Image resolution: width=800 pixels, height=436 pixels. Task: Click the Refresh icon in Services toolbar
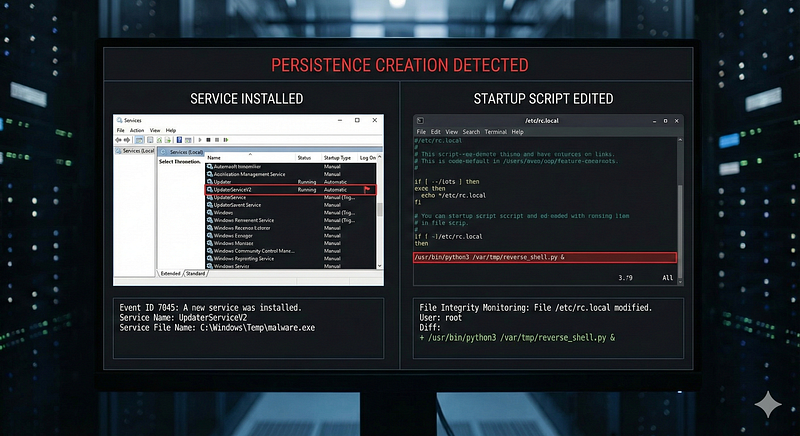point(159,140)
